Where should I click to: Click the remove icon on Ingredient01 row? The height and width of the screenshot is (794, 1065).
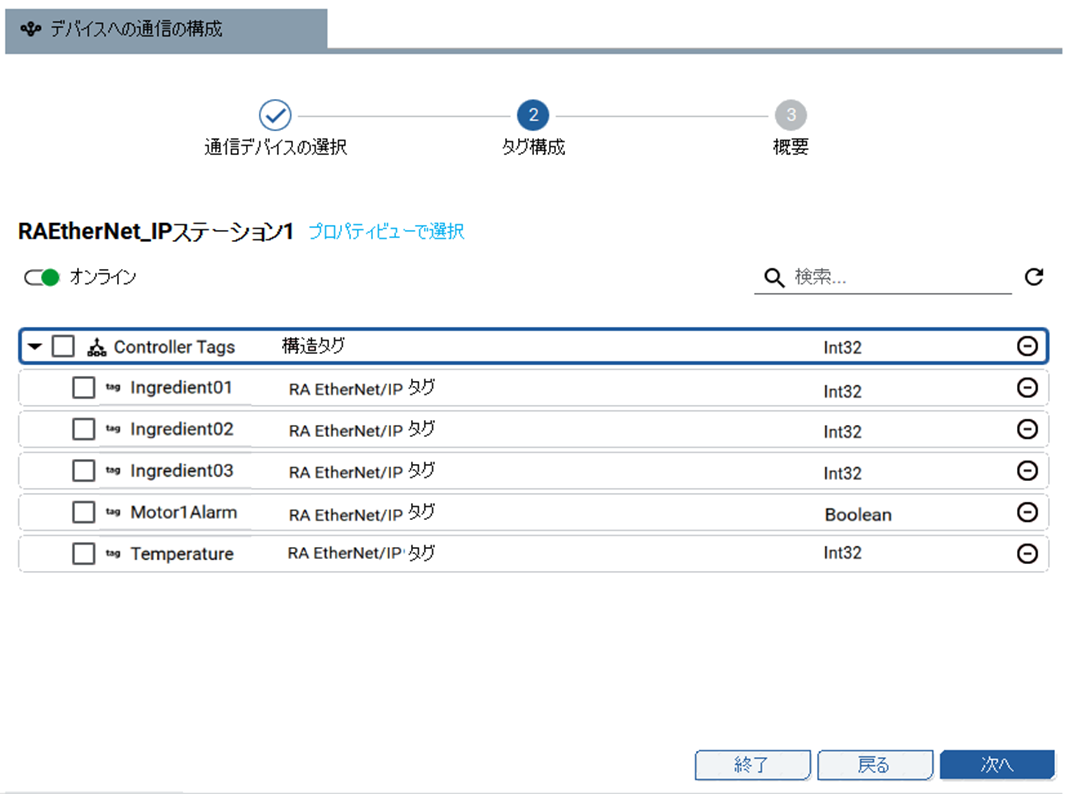1026,388
